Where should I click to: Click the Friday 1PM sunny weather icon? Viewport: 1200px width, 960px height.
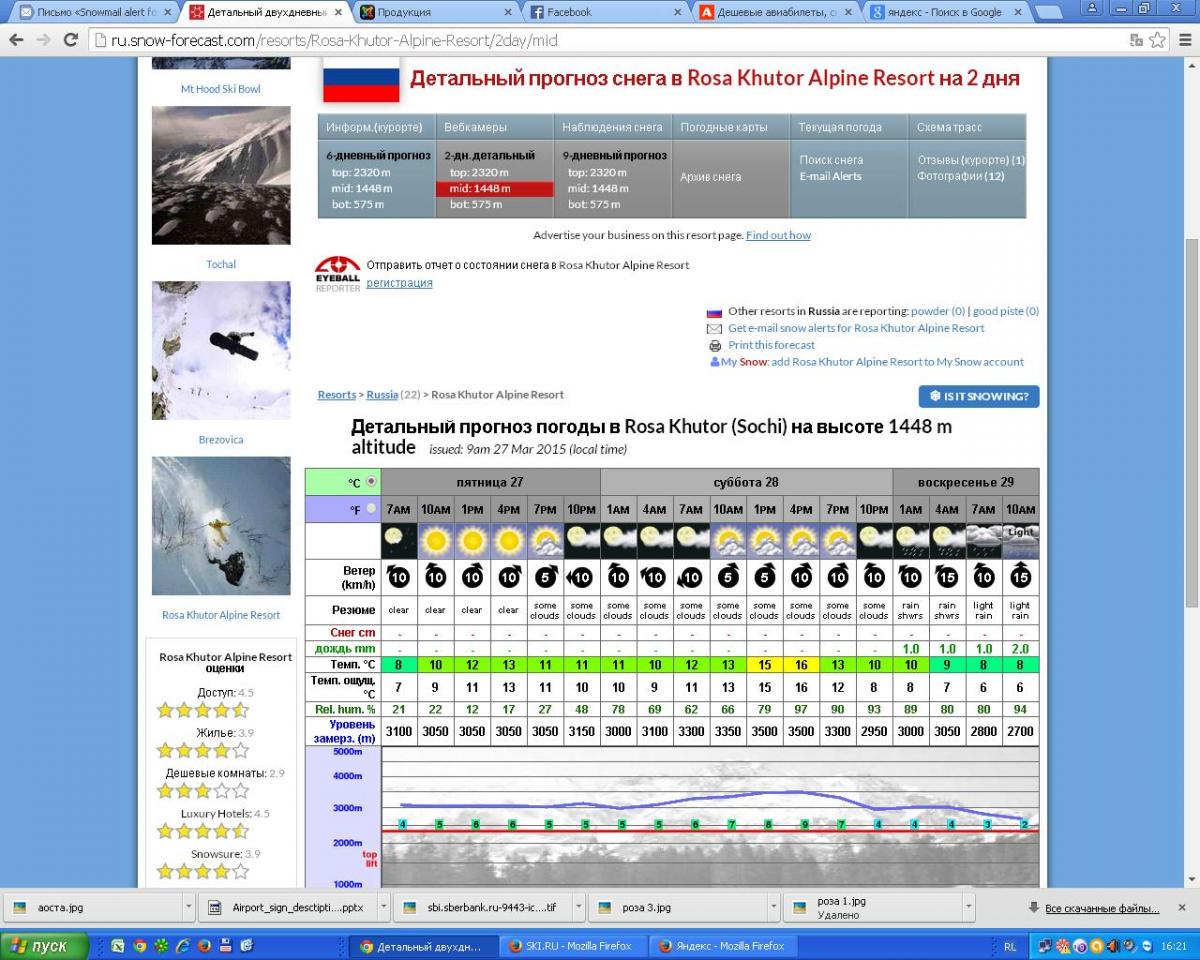(x=472, y=541)
